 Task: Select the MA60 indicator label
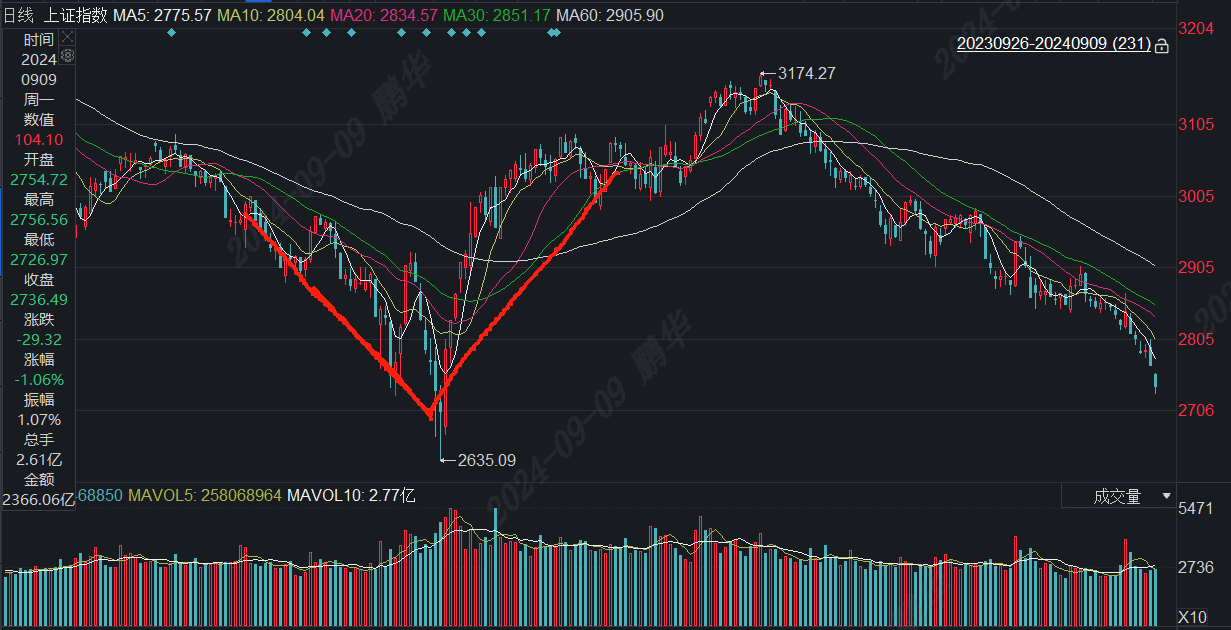pyautogui.click(x=609, y=15)
